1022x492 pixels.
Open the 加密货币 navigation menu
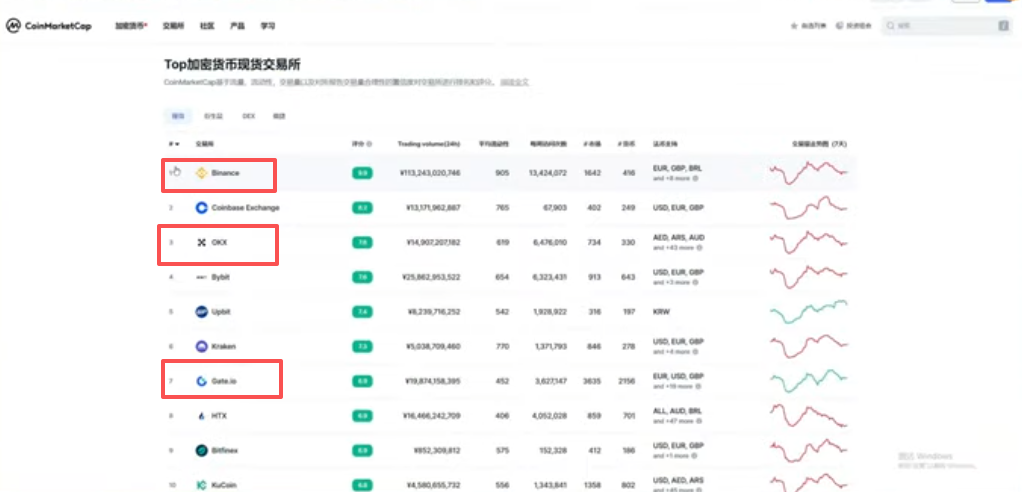click(x=131, y=26)
